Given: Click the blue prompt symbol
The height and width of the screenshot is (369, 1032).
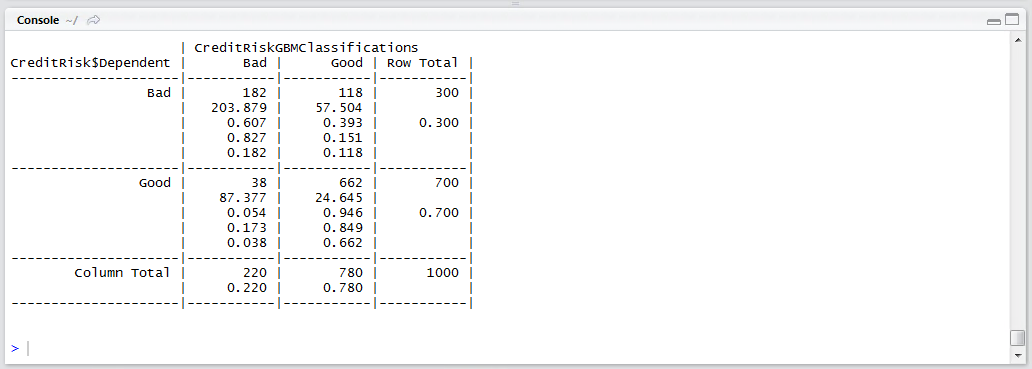Looking at the screenshot, I should pyautogui.click(x=15, y=348).
